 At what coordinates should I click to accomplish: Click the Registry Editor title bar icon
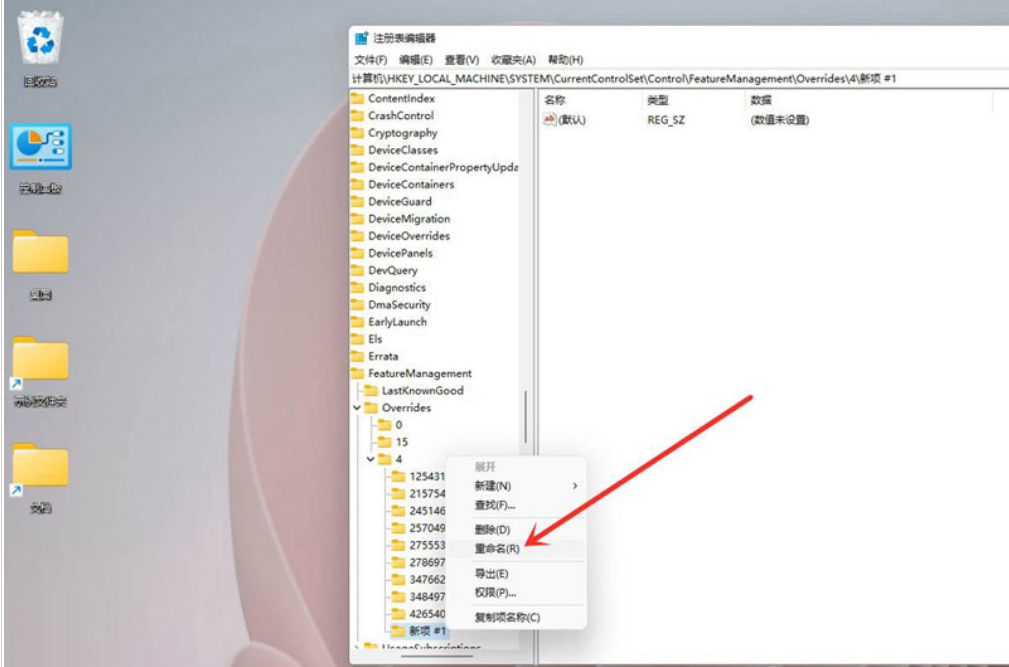point(361,38)
